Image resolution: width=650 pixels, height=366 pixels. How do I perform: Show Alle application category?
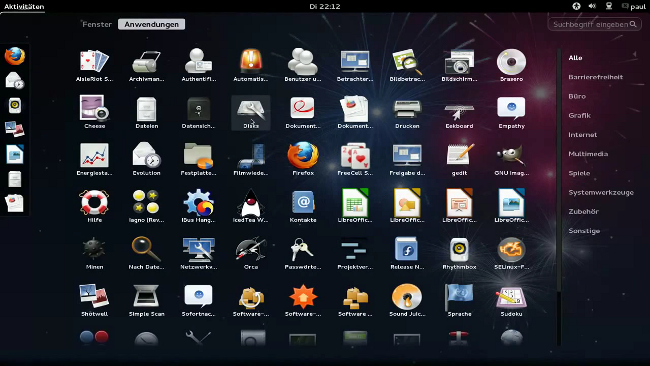point(575,58)
